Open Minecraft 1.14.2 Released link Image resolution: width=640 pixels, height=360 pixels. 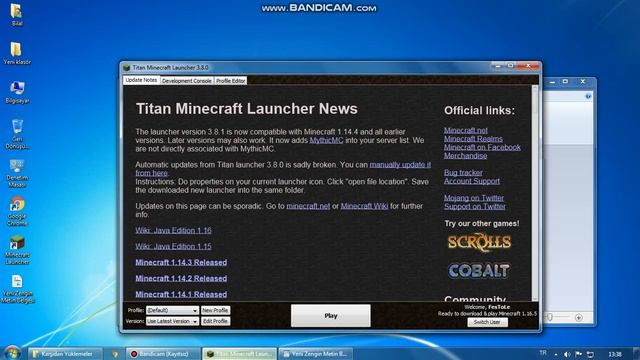click(x=181, y=278)
